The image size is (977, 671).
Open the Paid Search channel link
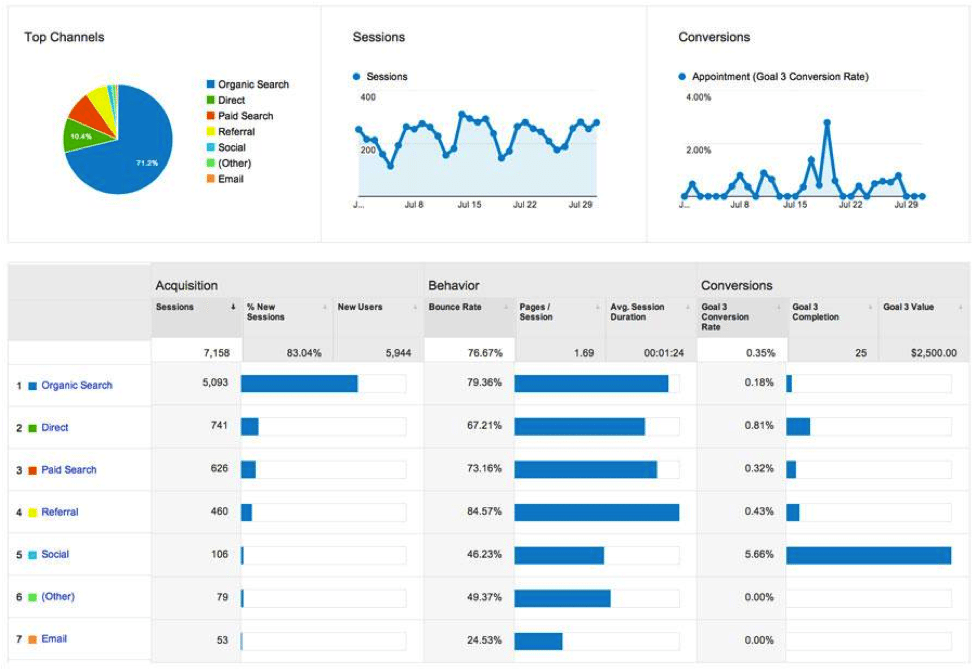click(x=69, y=470)
